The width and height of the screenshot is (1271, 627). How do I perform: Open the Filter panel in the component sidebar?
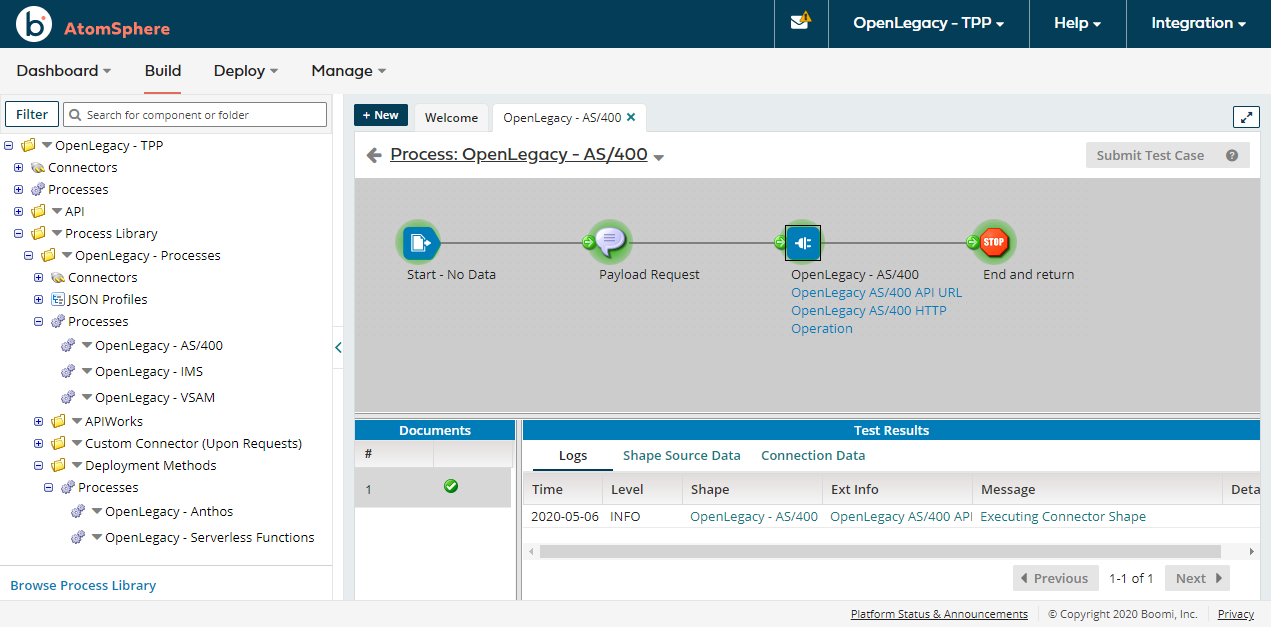click(x=31, y=114)
